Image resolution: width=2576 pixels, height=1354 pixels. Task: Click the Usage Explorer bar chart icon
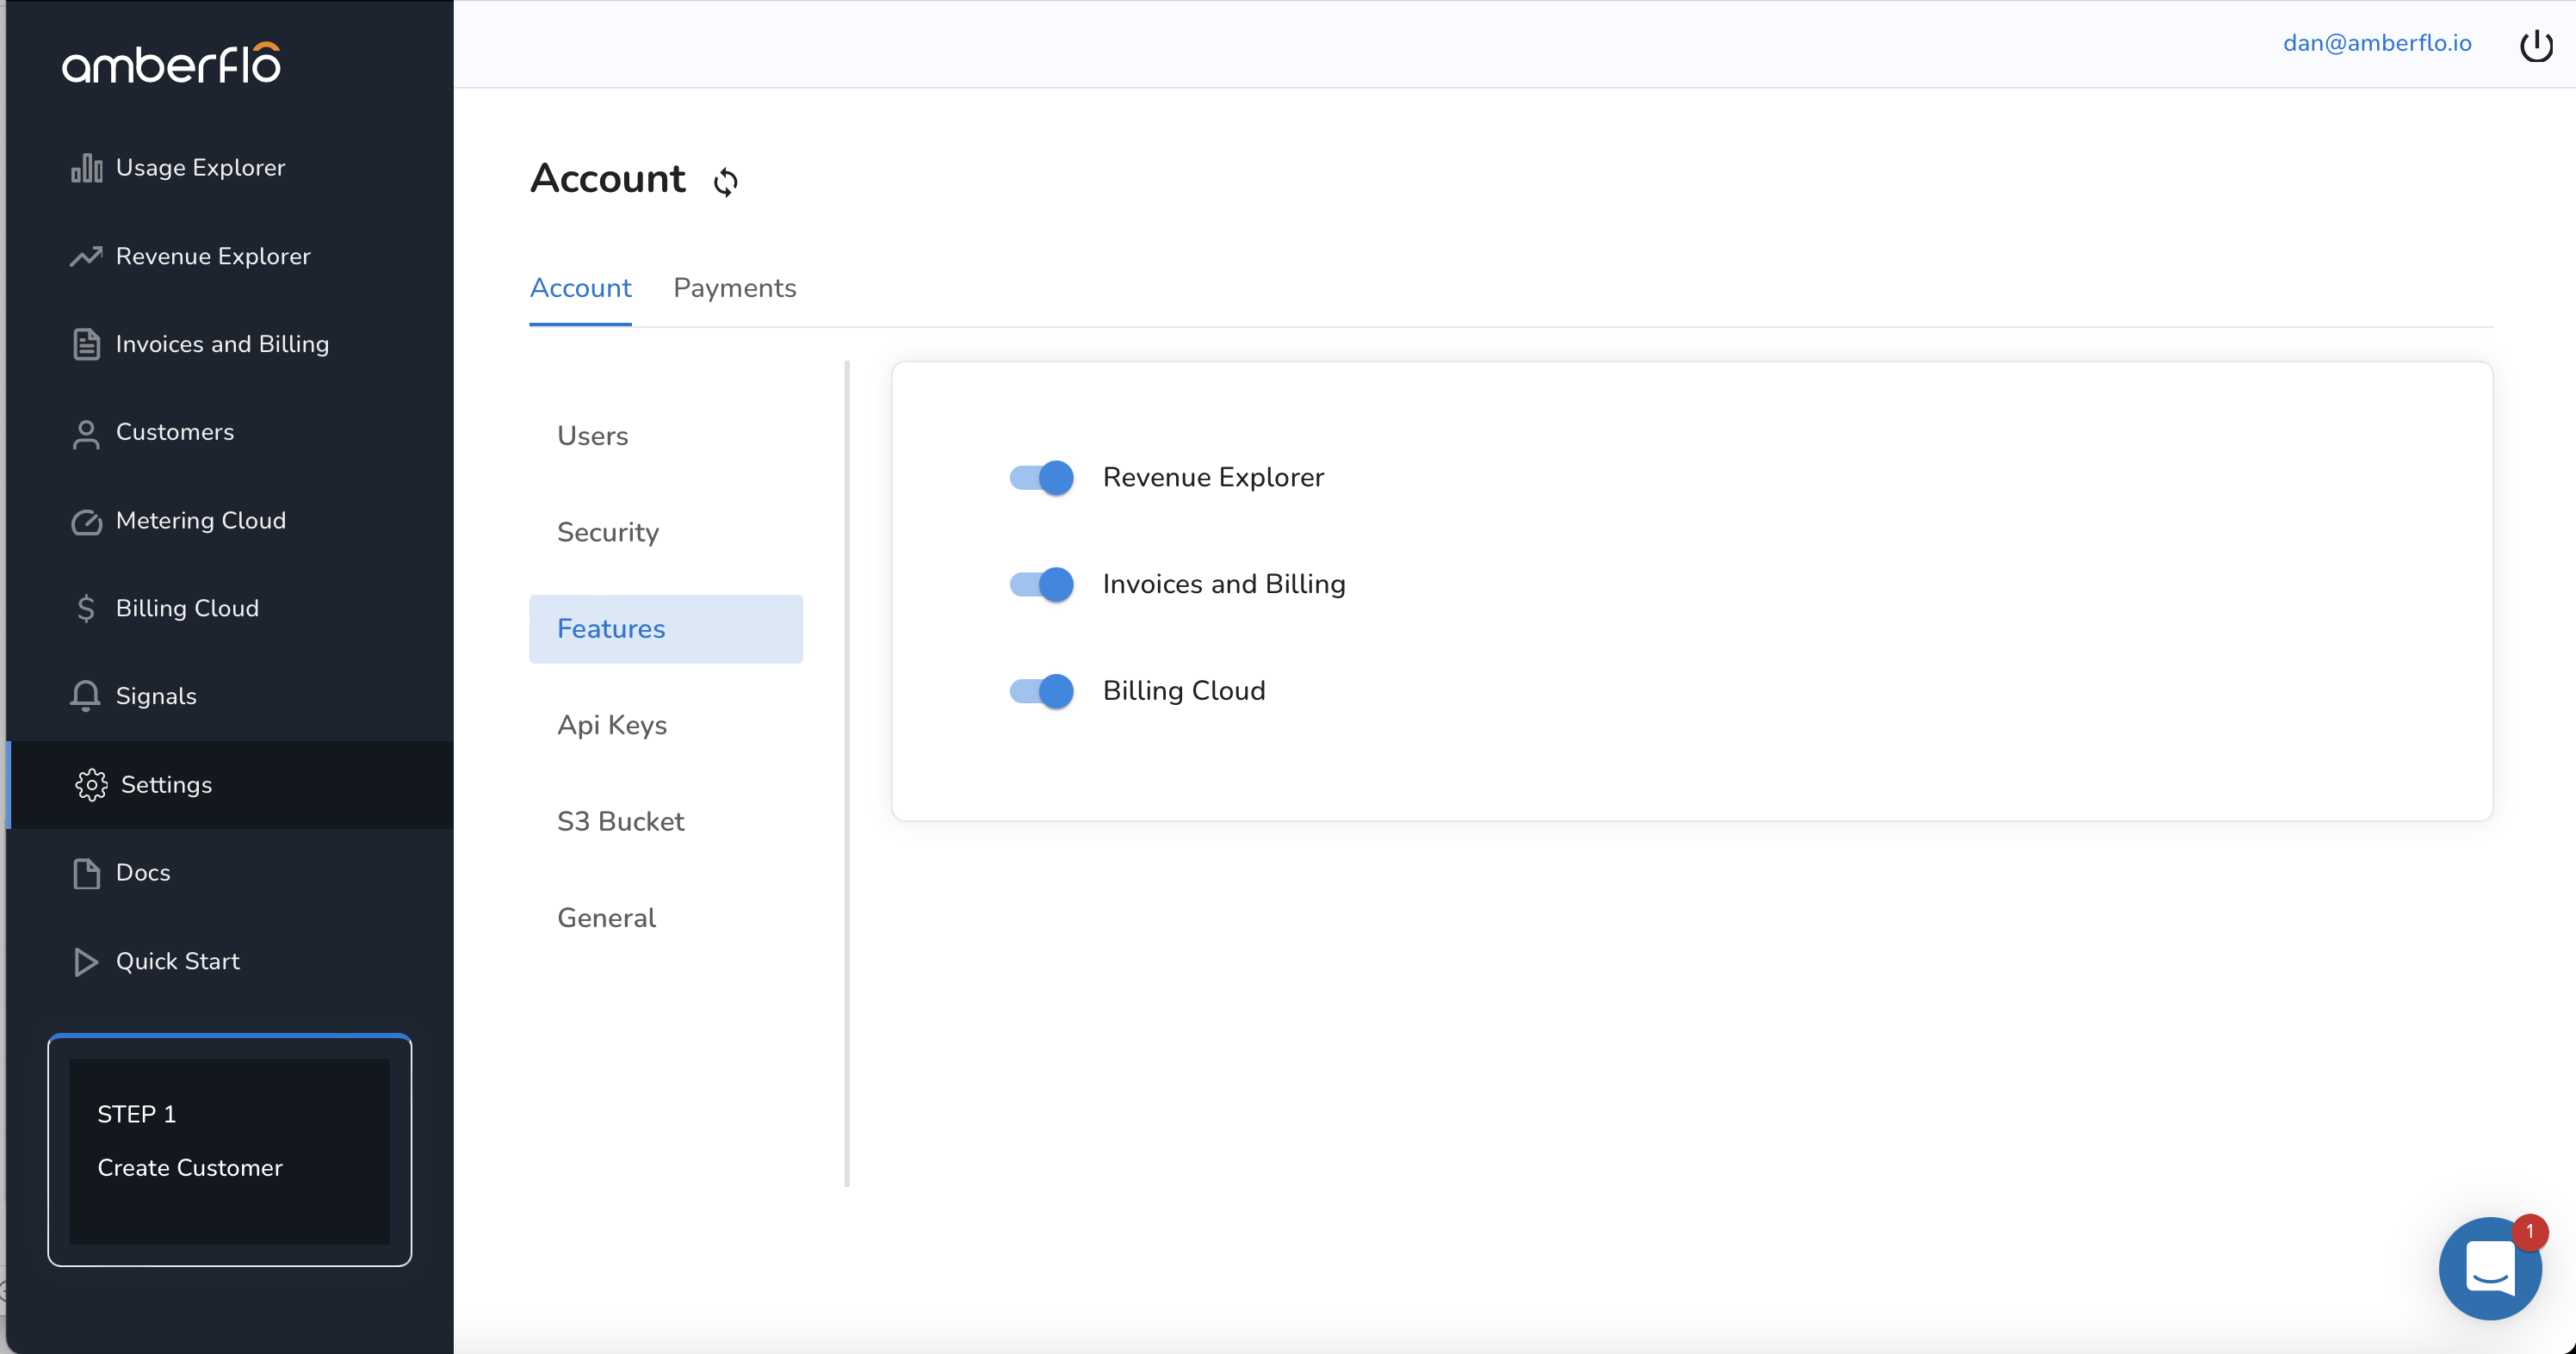[87, 168]
